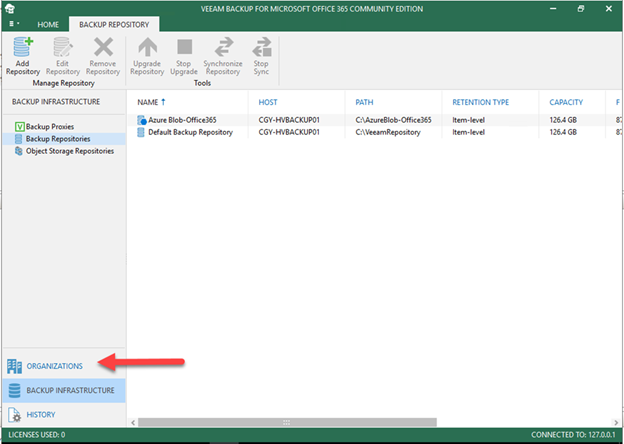Open the application menu hamburger dropdown
Image resolution: width=624 pixels, height=444 pixels.
point(14,24)
